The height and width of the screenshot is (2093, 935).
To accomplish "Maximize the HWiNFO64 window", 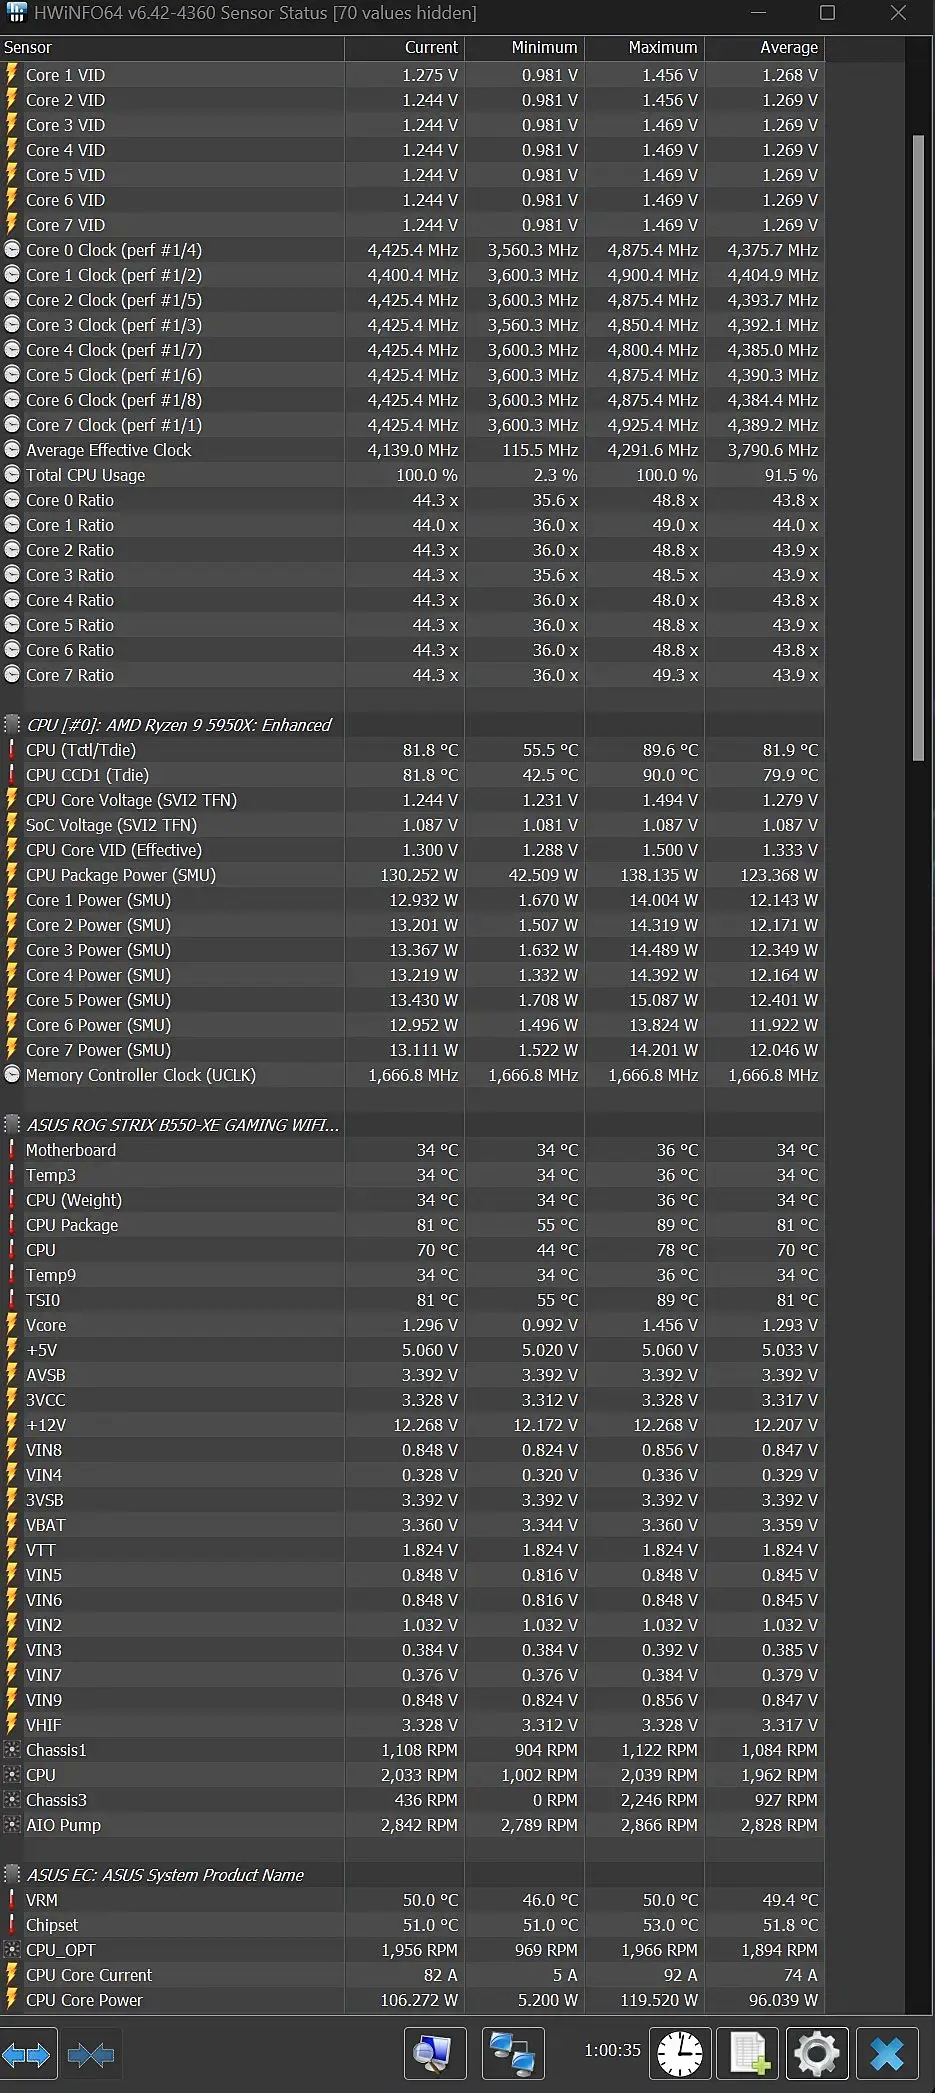I will coord(827,13).
